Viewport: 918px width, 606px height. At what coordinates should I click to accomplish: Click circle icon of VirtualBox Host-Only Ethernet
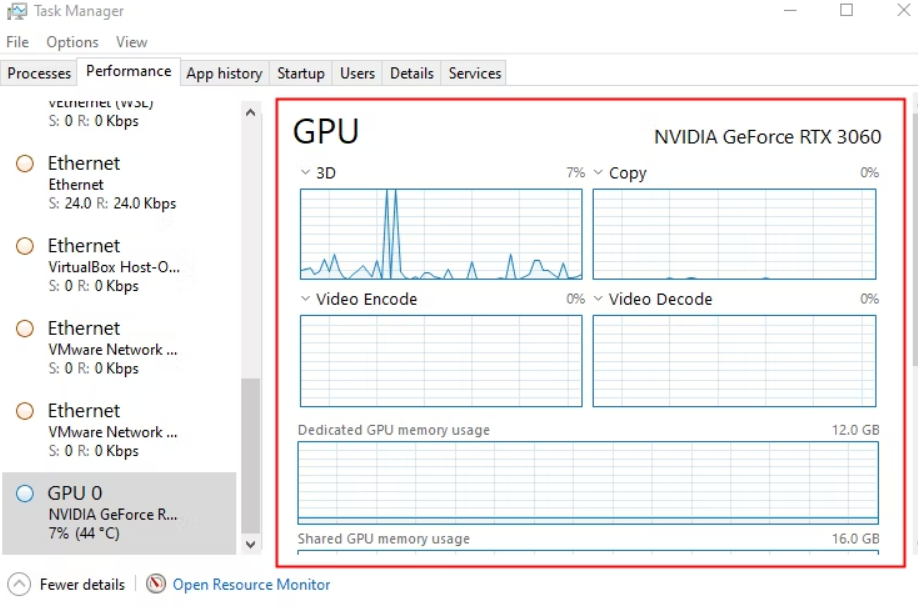[x=25, y=246]
